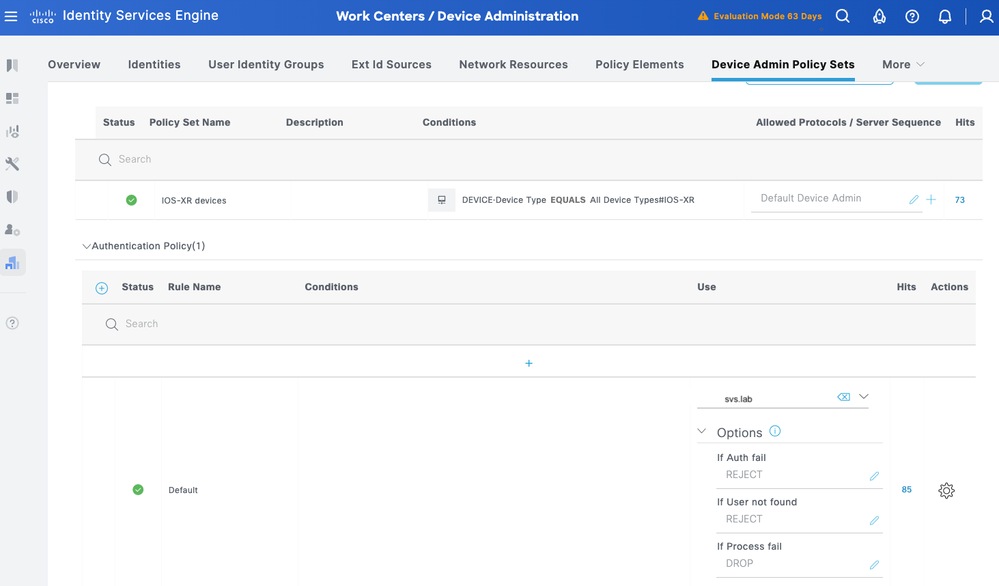The height and width of the screenshot is (586, 999).
Task: Click the device condition icon in IOS-XR row
Action: (x=442, y=200)
